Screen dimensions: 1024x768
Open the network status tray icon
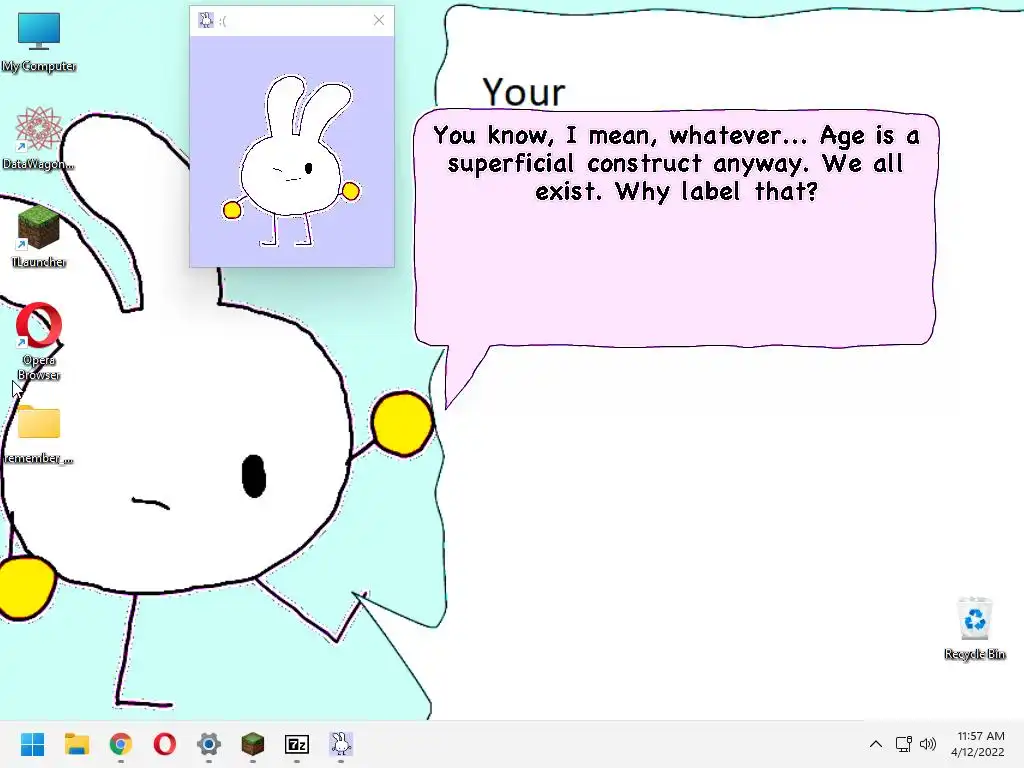(x=904, y=744)
